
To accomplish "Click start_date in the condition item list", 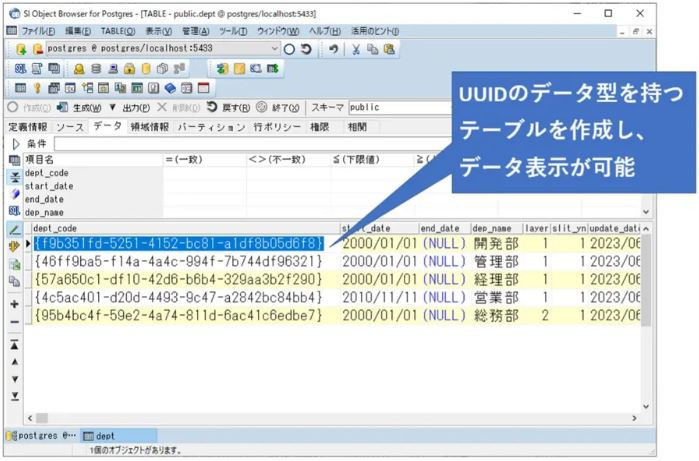I will click(x=49, y=186).
